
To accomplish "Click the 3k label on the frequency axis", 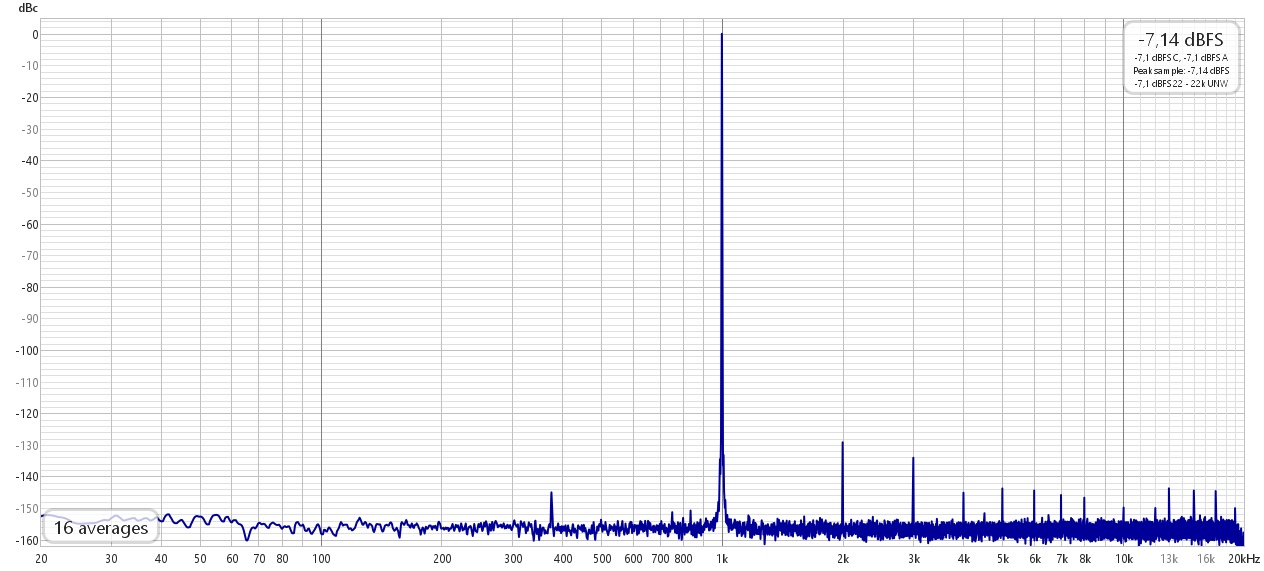I will 913,559.
